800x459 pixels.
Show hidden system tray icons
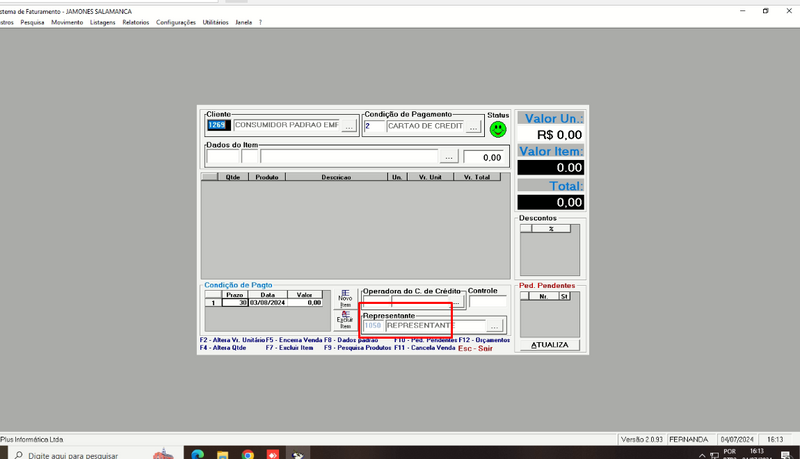click(x=702, y=455)
